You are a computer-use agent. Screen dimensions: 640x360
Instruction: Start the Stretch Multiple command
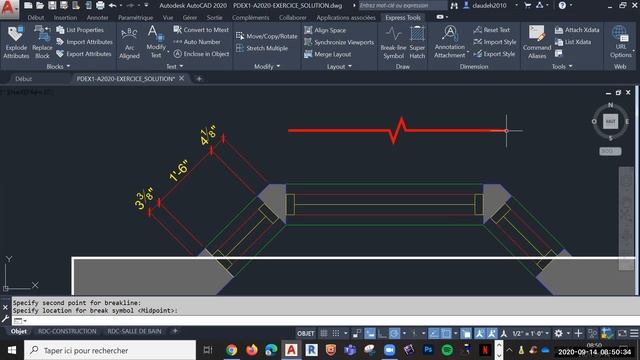(262, 48)
